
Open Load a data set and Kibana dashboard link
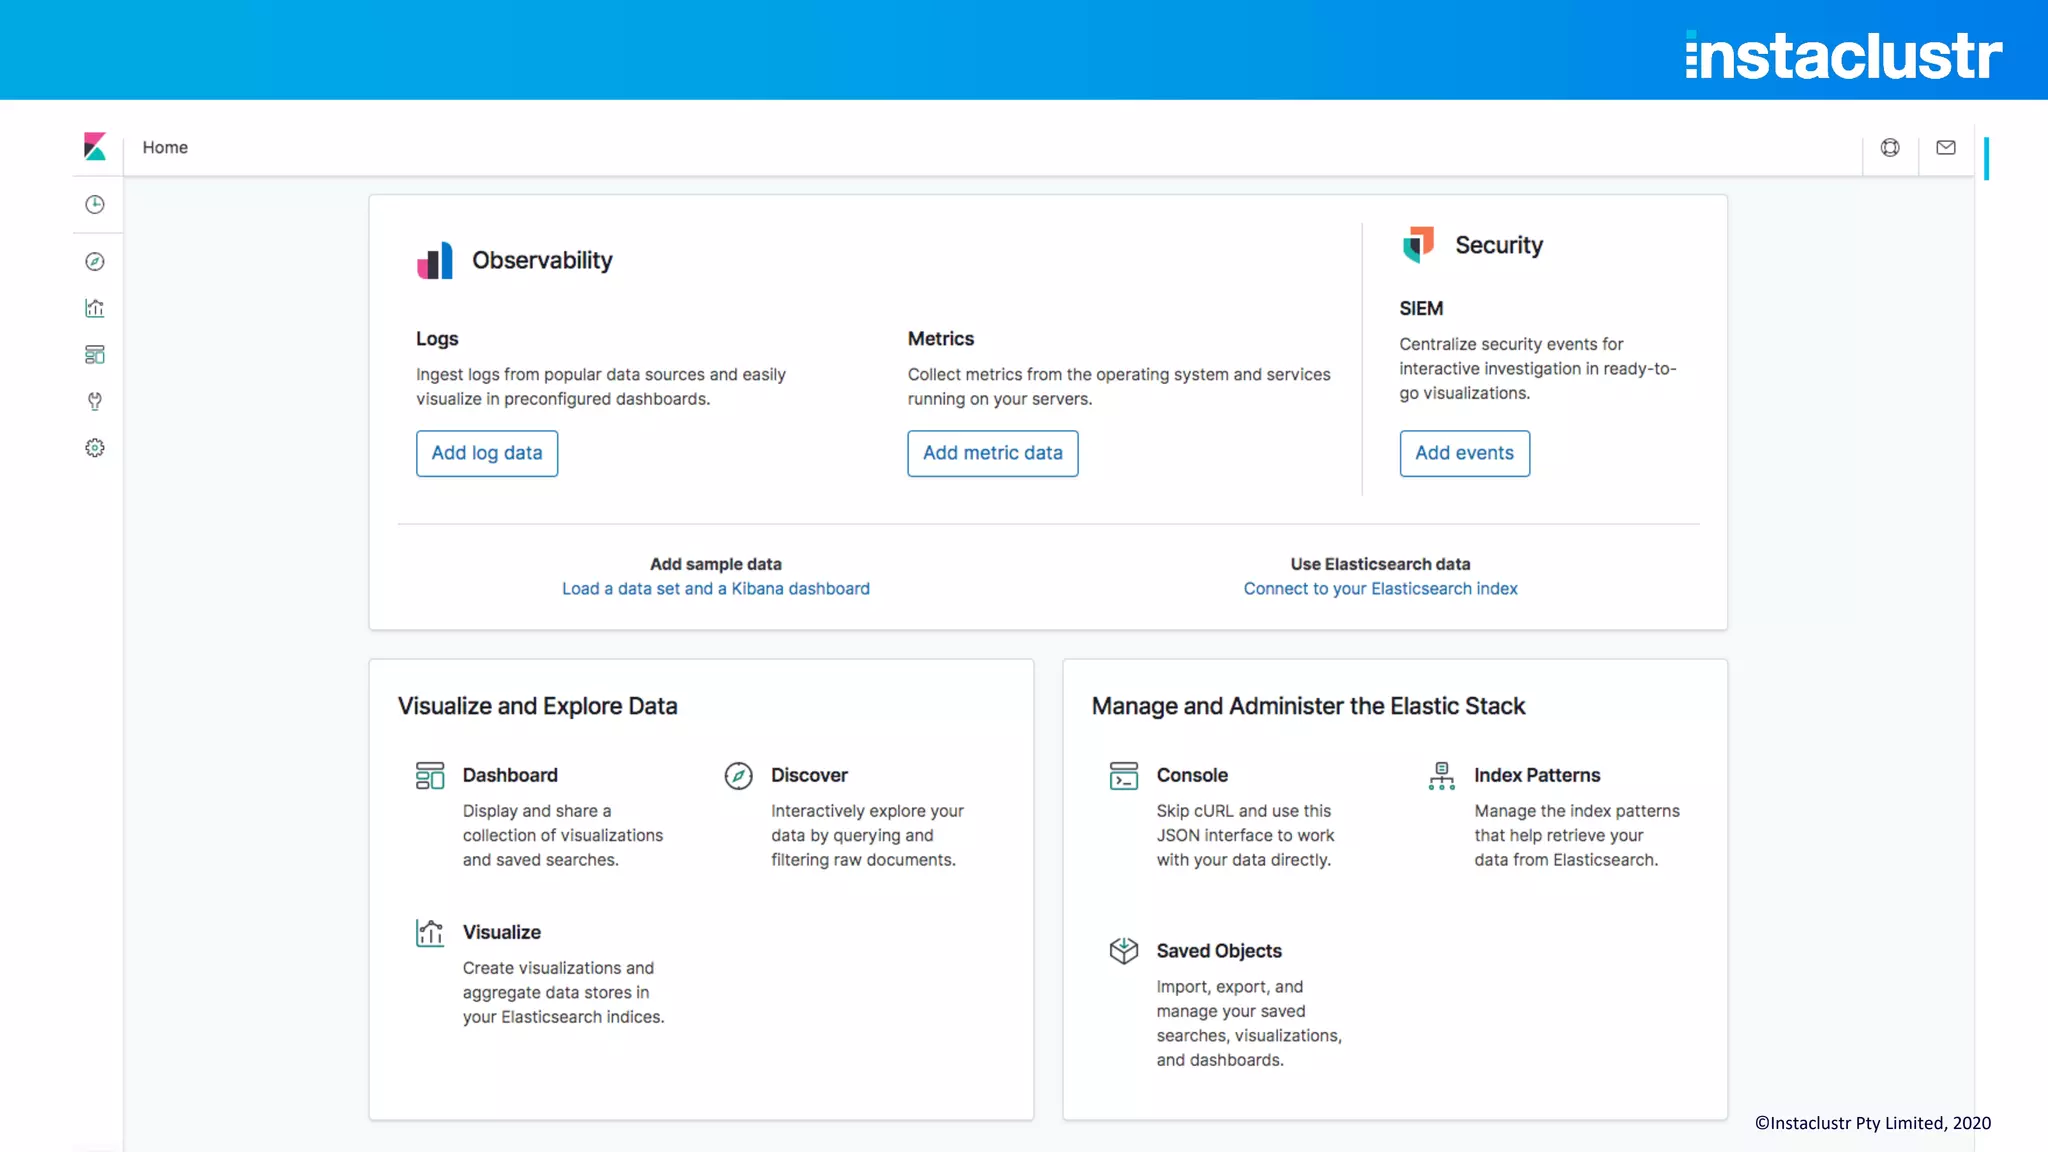click(x=716, y=589)
